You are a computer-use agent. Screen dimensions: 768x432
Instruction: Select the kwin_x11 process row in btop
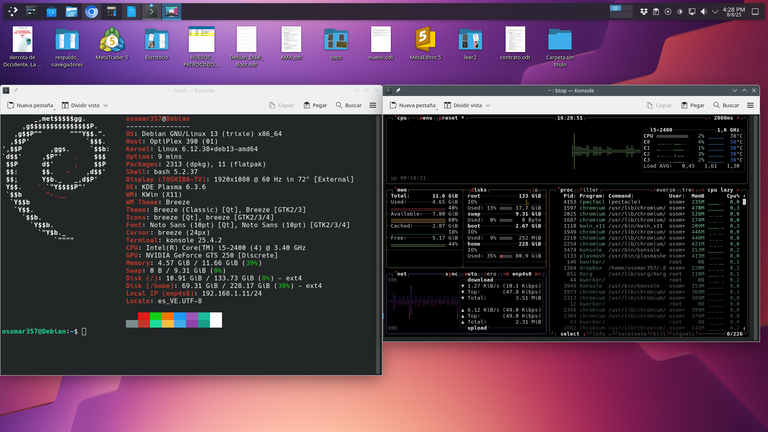click(x=650, y=226)
